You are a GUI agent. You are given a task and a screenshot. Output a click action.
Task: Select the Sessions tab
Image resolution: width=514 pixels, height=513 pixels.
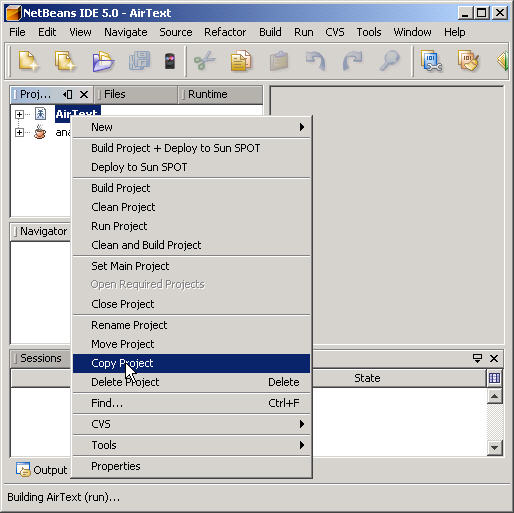41,358
